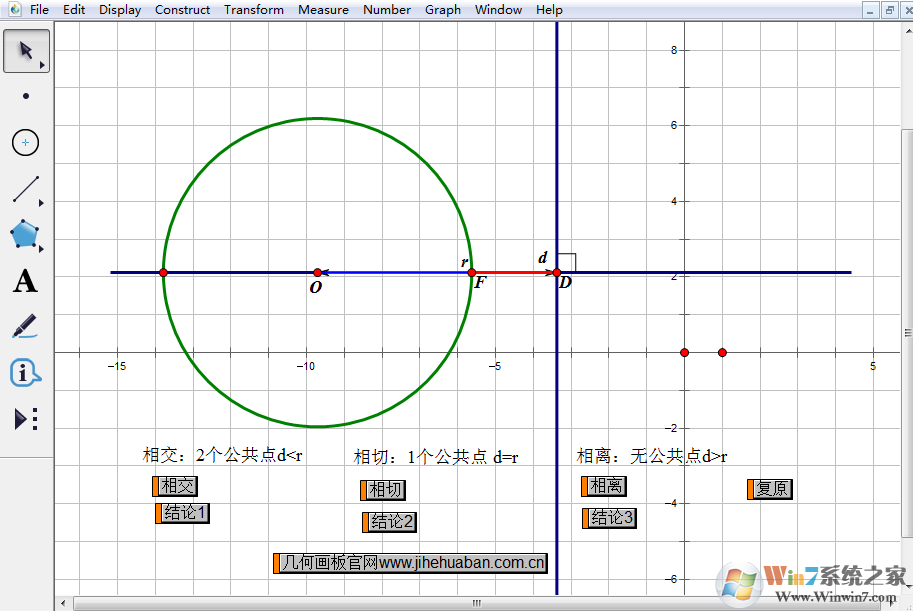Image resolution: width=913 pixels, height=611 pixels.
Task: Show 结论1 with its button
Action: click(x=185, y=513)
